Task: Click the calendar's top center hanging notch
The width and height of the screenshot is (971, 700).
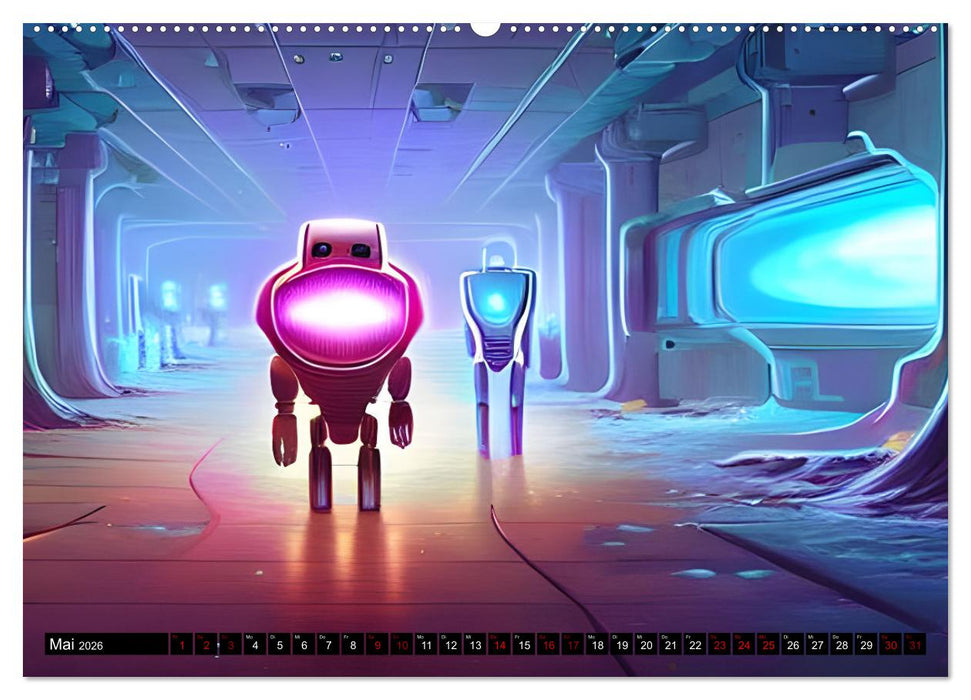Action: 485,28
